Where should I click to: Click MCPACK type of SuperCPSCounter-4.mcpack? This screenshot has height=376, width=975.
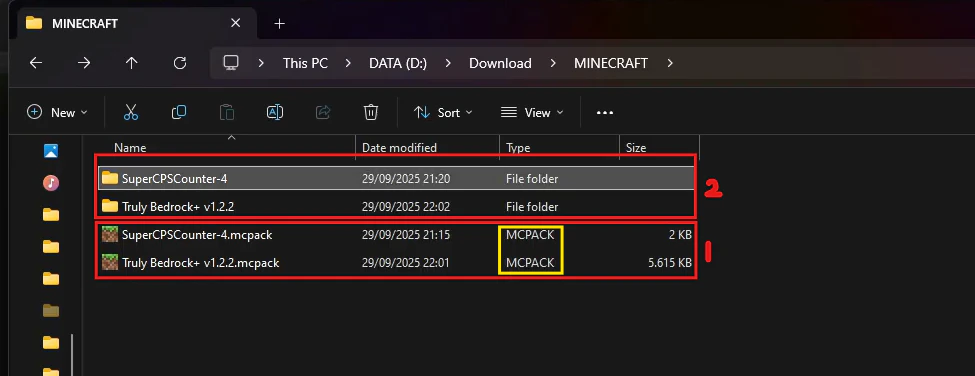(x=530, y=235)
